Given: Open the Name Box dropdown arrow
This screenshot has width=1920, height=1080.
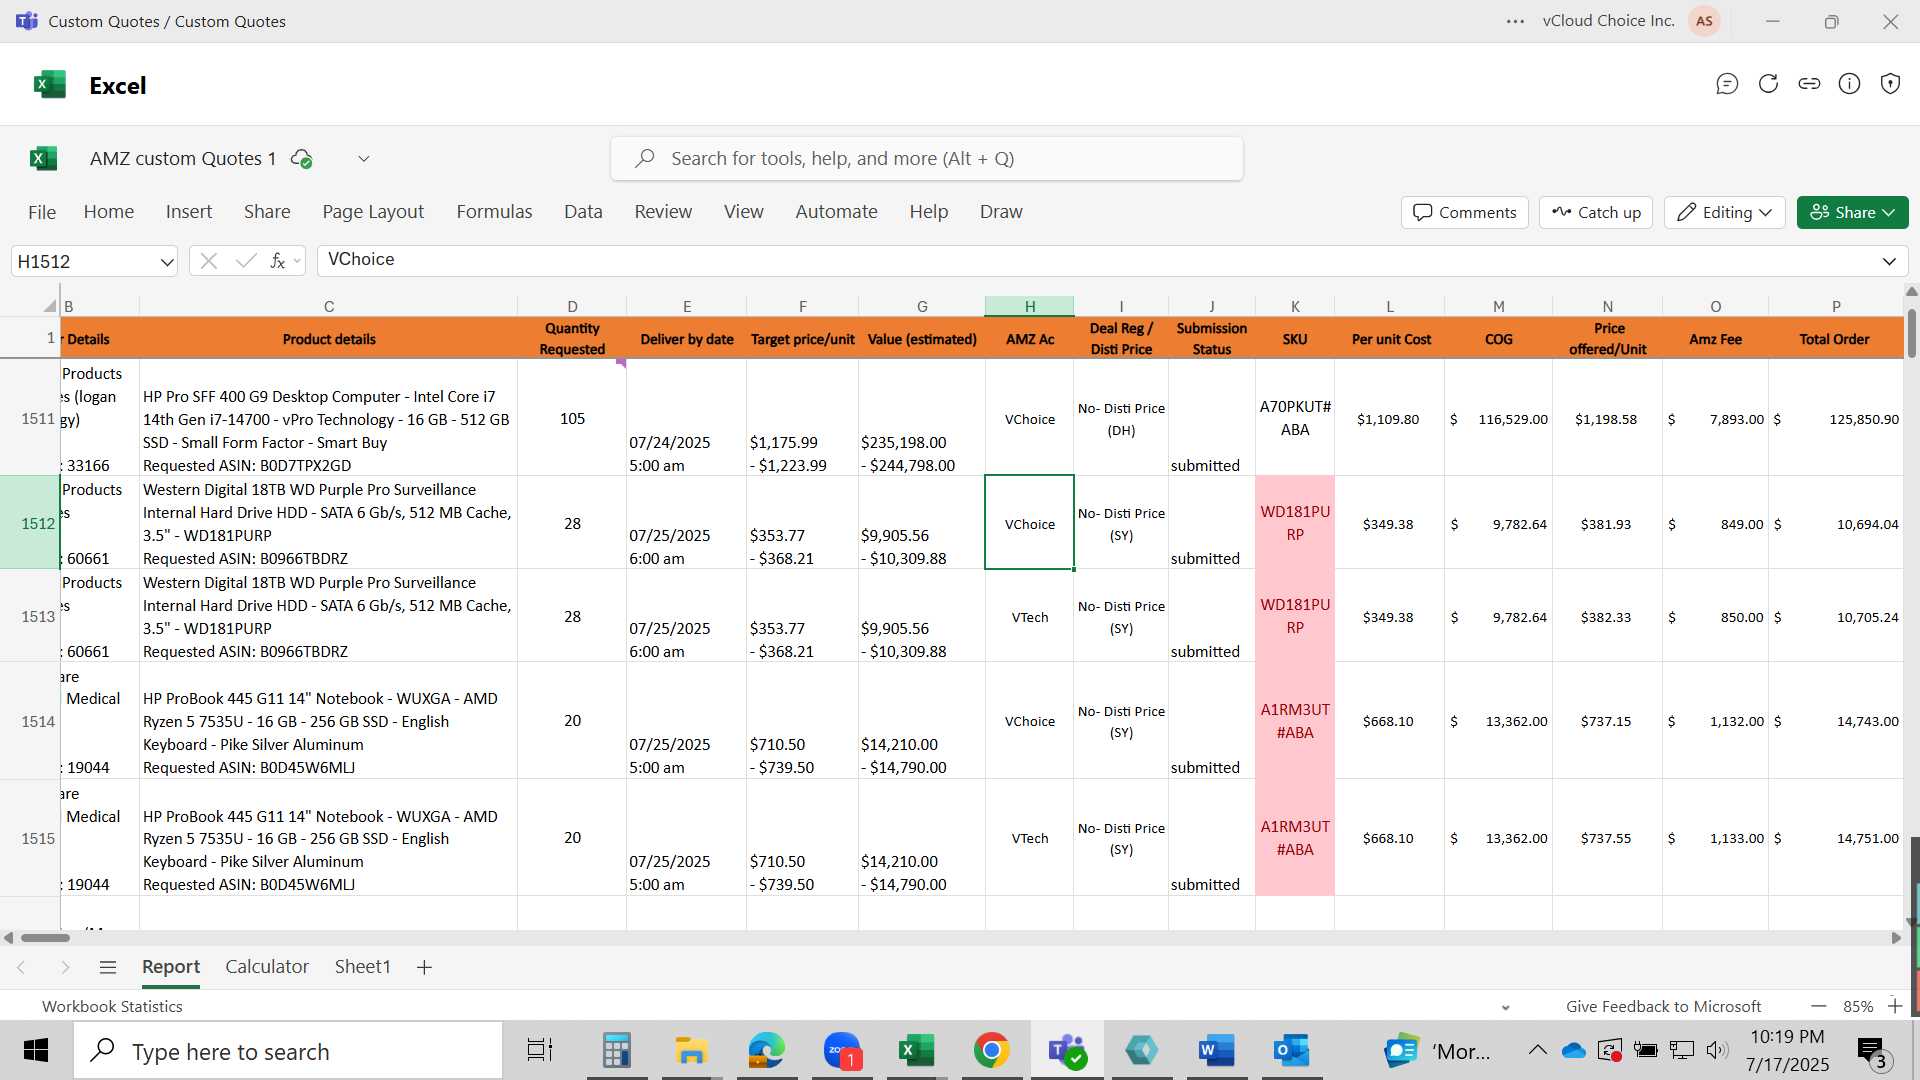Looking at the screenshot, I should [166, 262].
